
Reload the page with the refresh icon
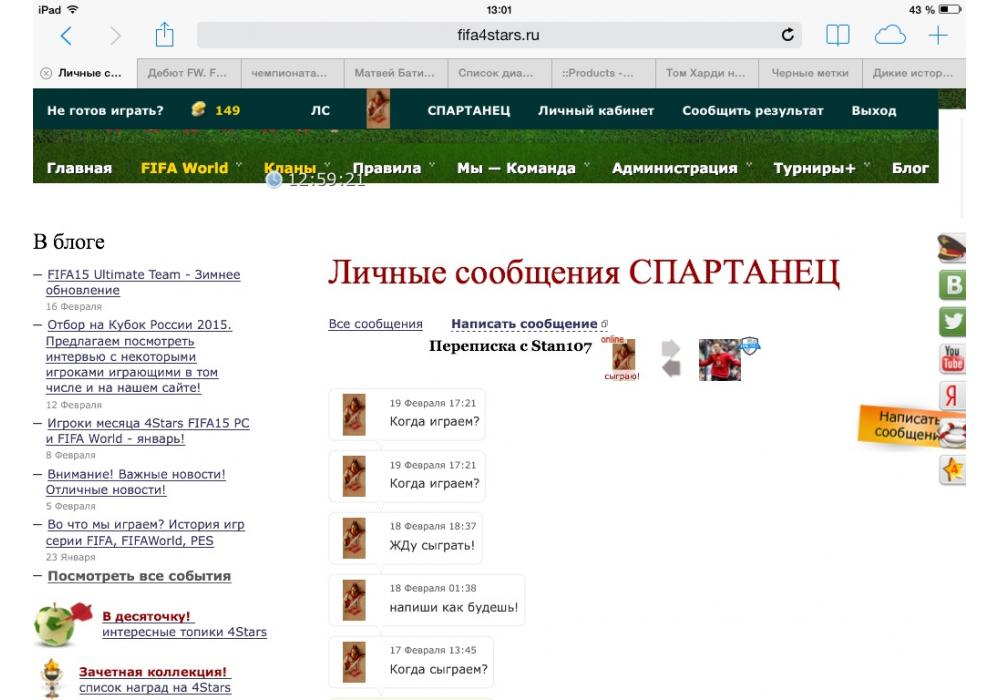point(788,36)
